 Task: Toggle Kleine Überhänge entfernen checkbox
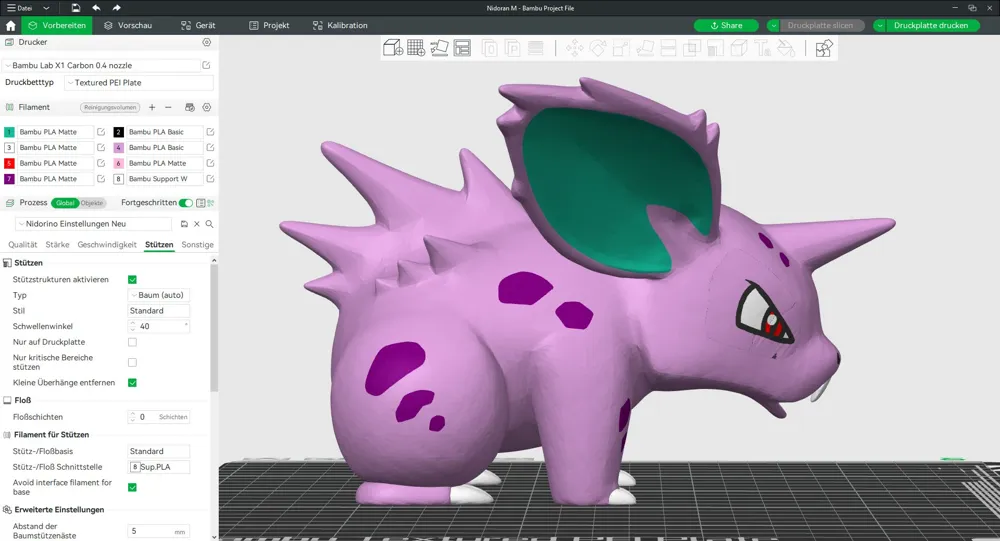pos(133,383)
